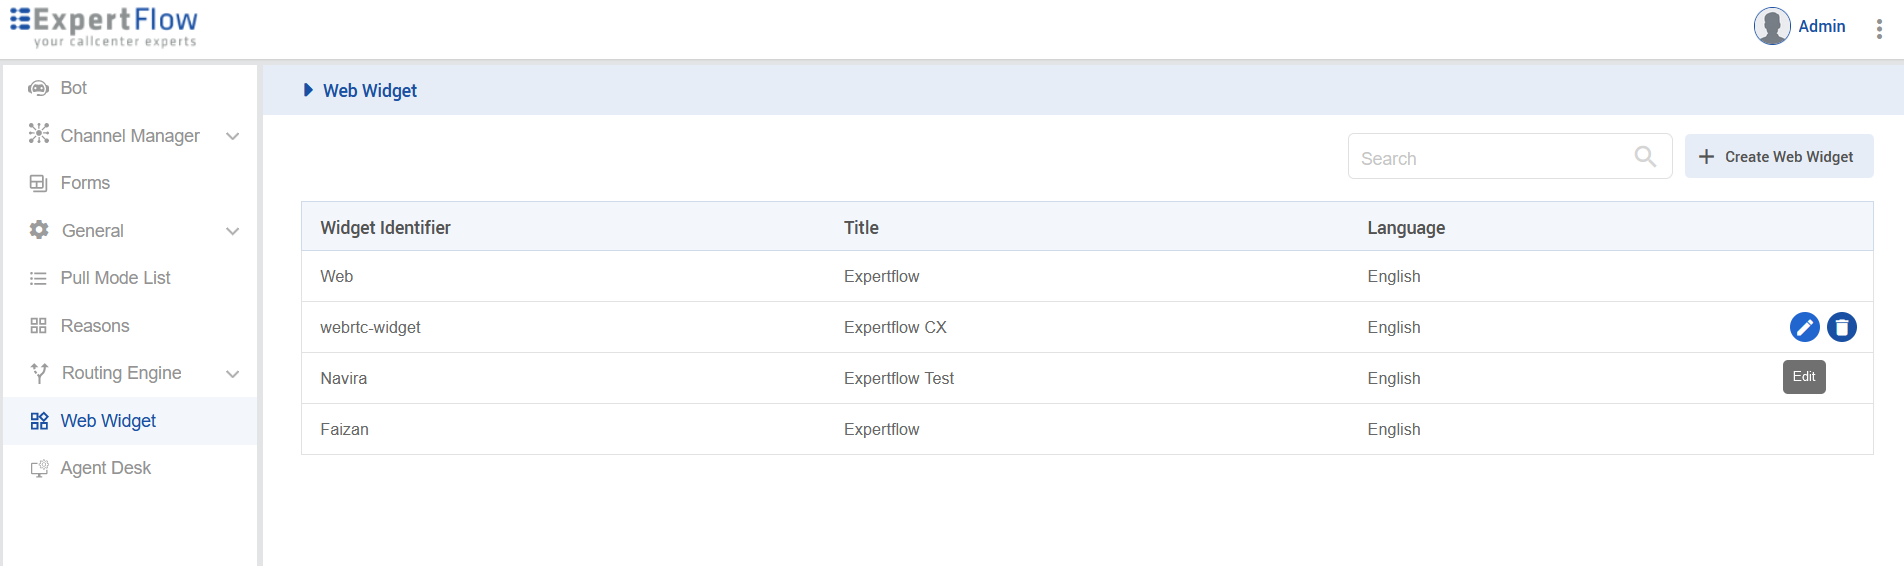This screenshot has width=1904, height=566.
Task: Click the search magnifier icon
Action: [1645, 156]
